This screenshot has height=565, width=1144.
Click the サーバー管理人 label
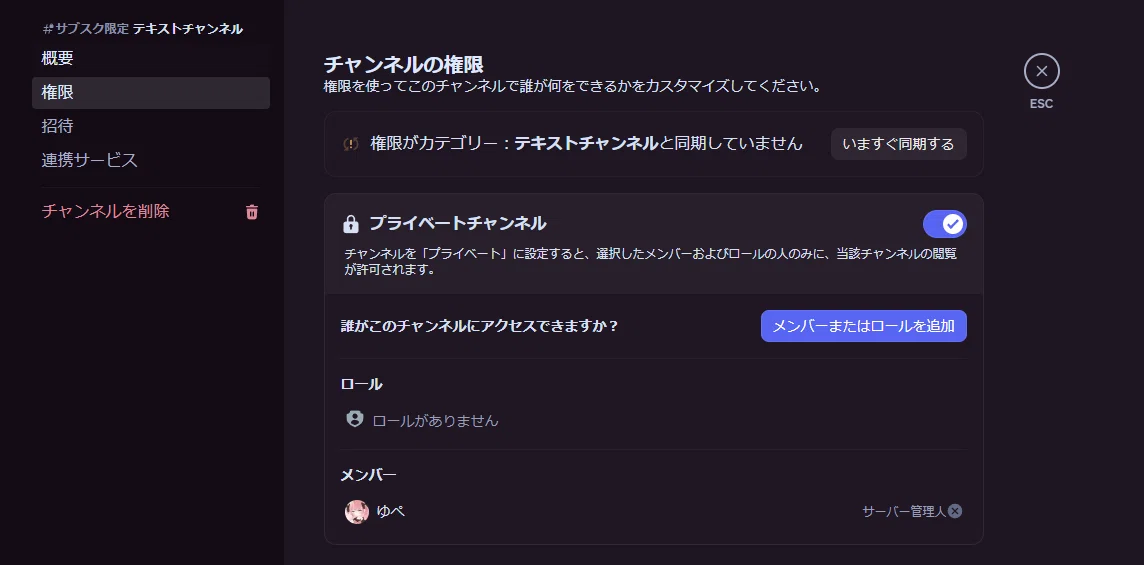903,511
